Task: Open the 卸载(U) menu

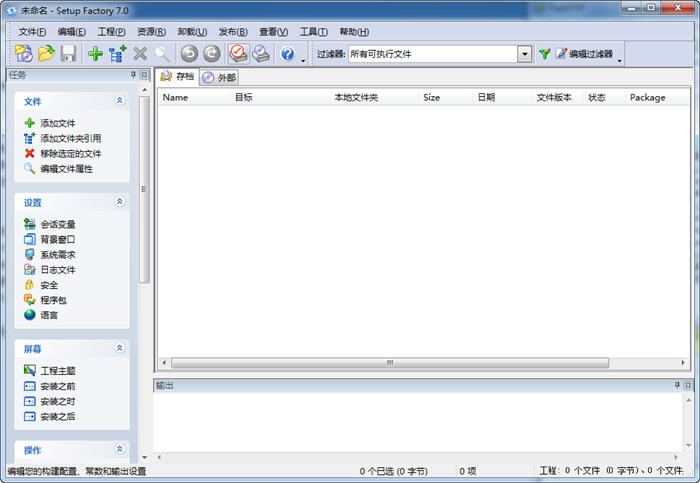Action: pos(192,32)
